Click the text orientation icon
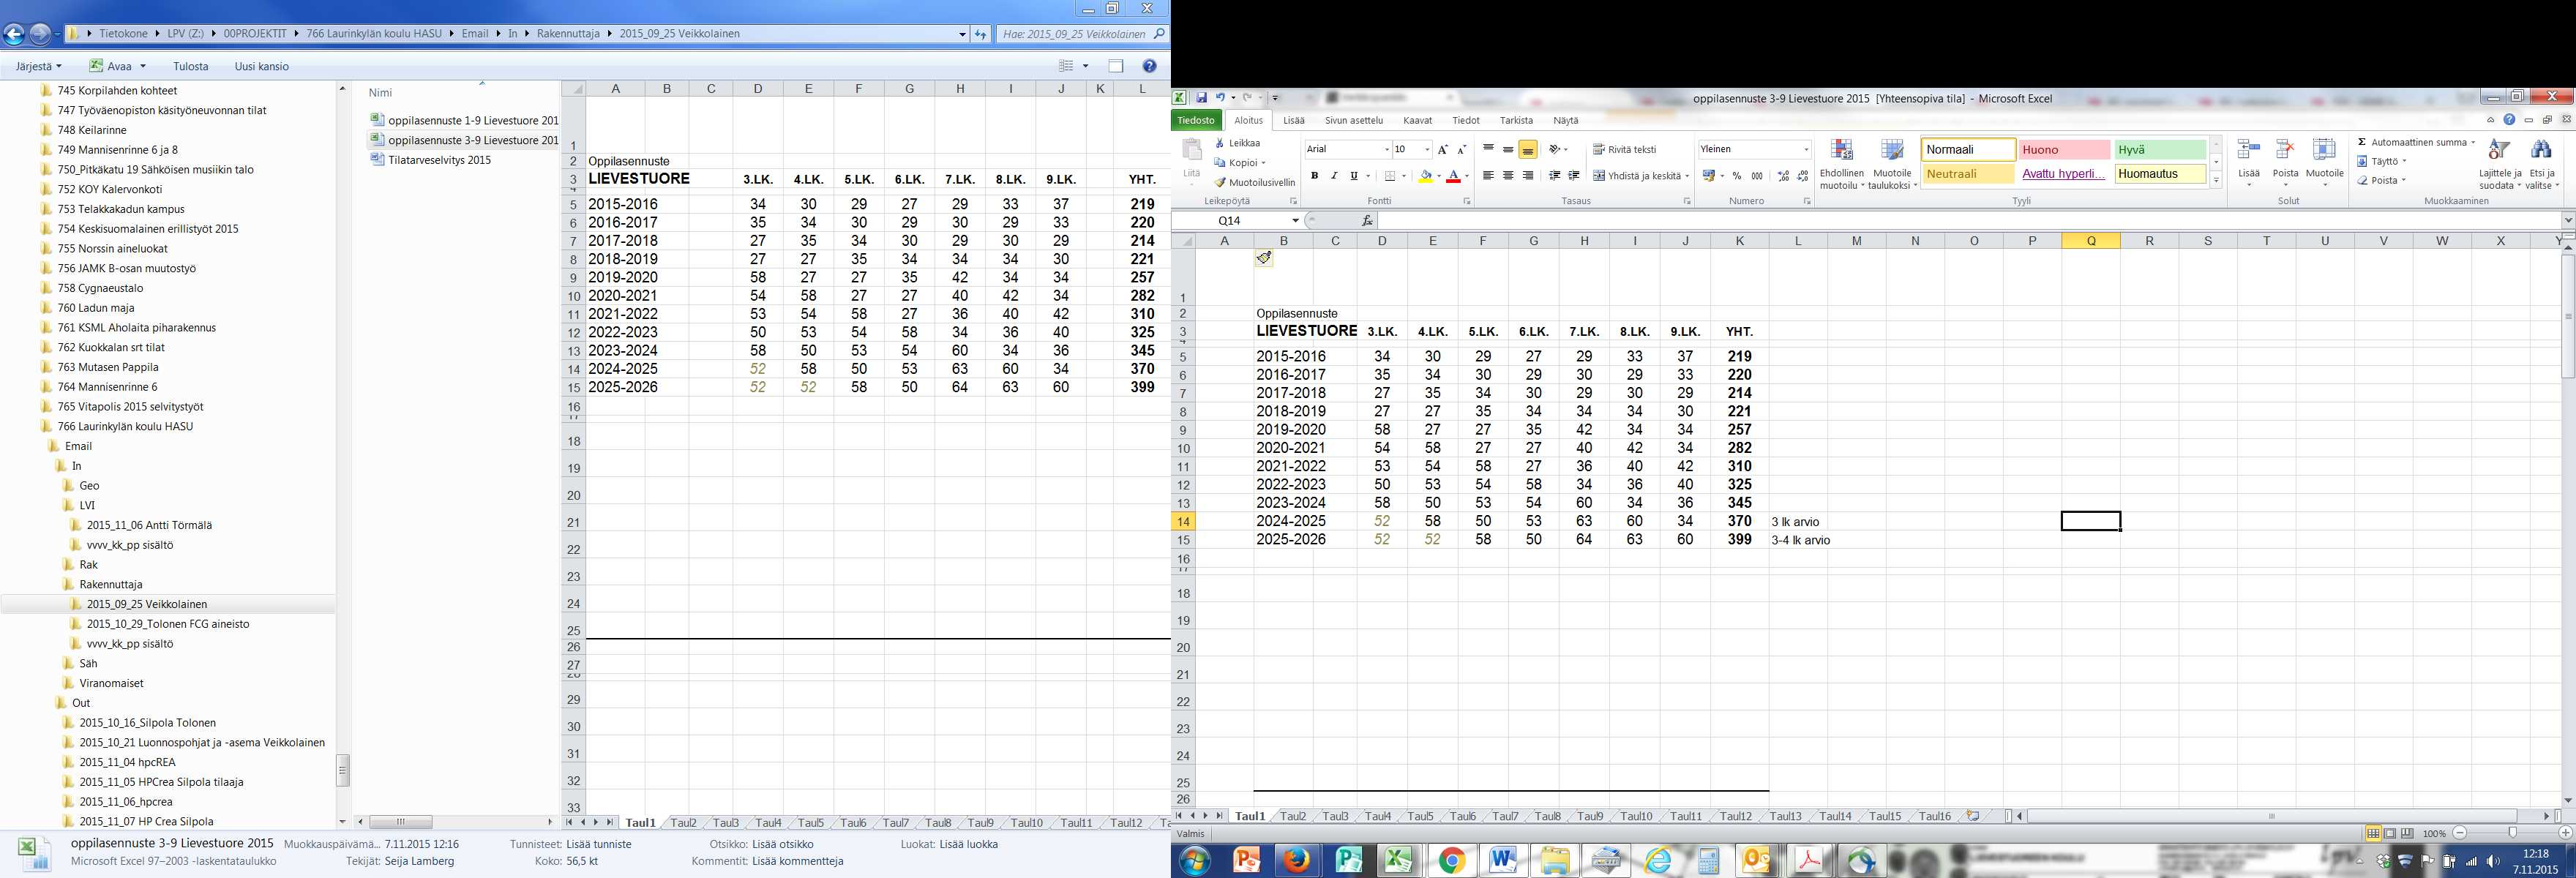This screenshot has width=2576, height=878. coord(1555,149)
